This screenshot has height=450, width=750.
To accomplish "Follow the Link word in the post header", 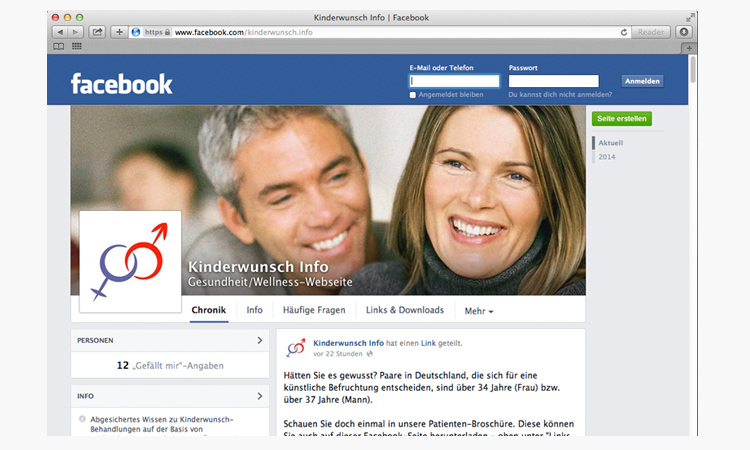I will point(428,343).
